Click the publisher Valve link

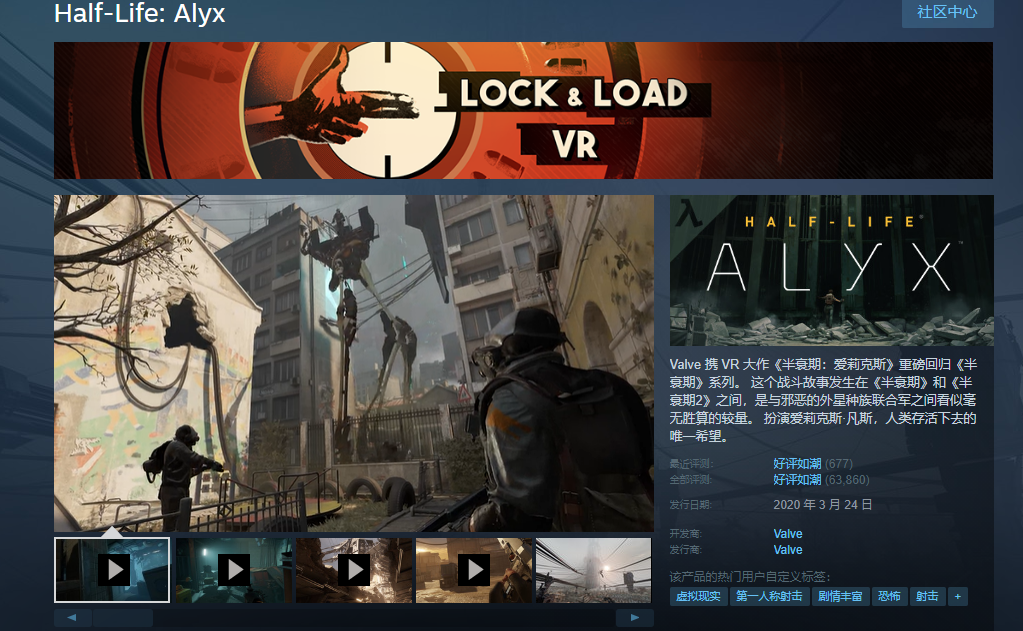[788, 550]
